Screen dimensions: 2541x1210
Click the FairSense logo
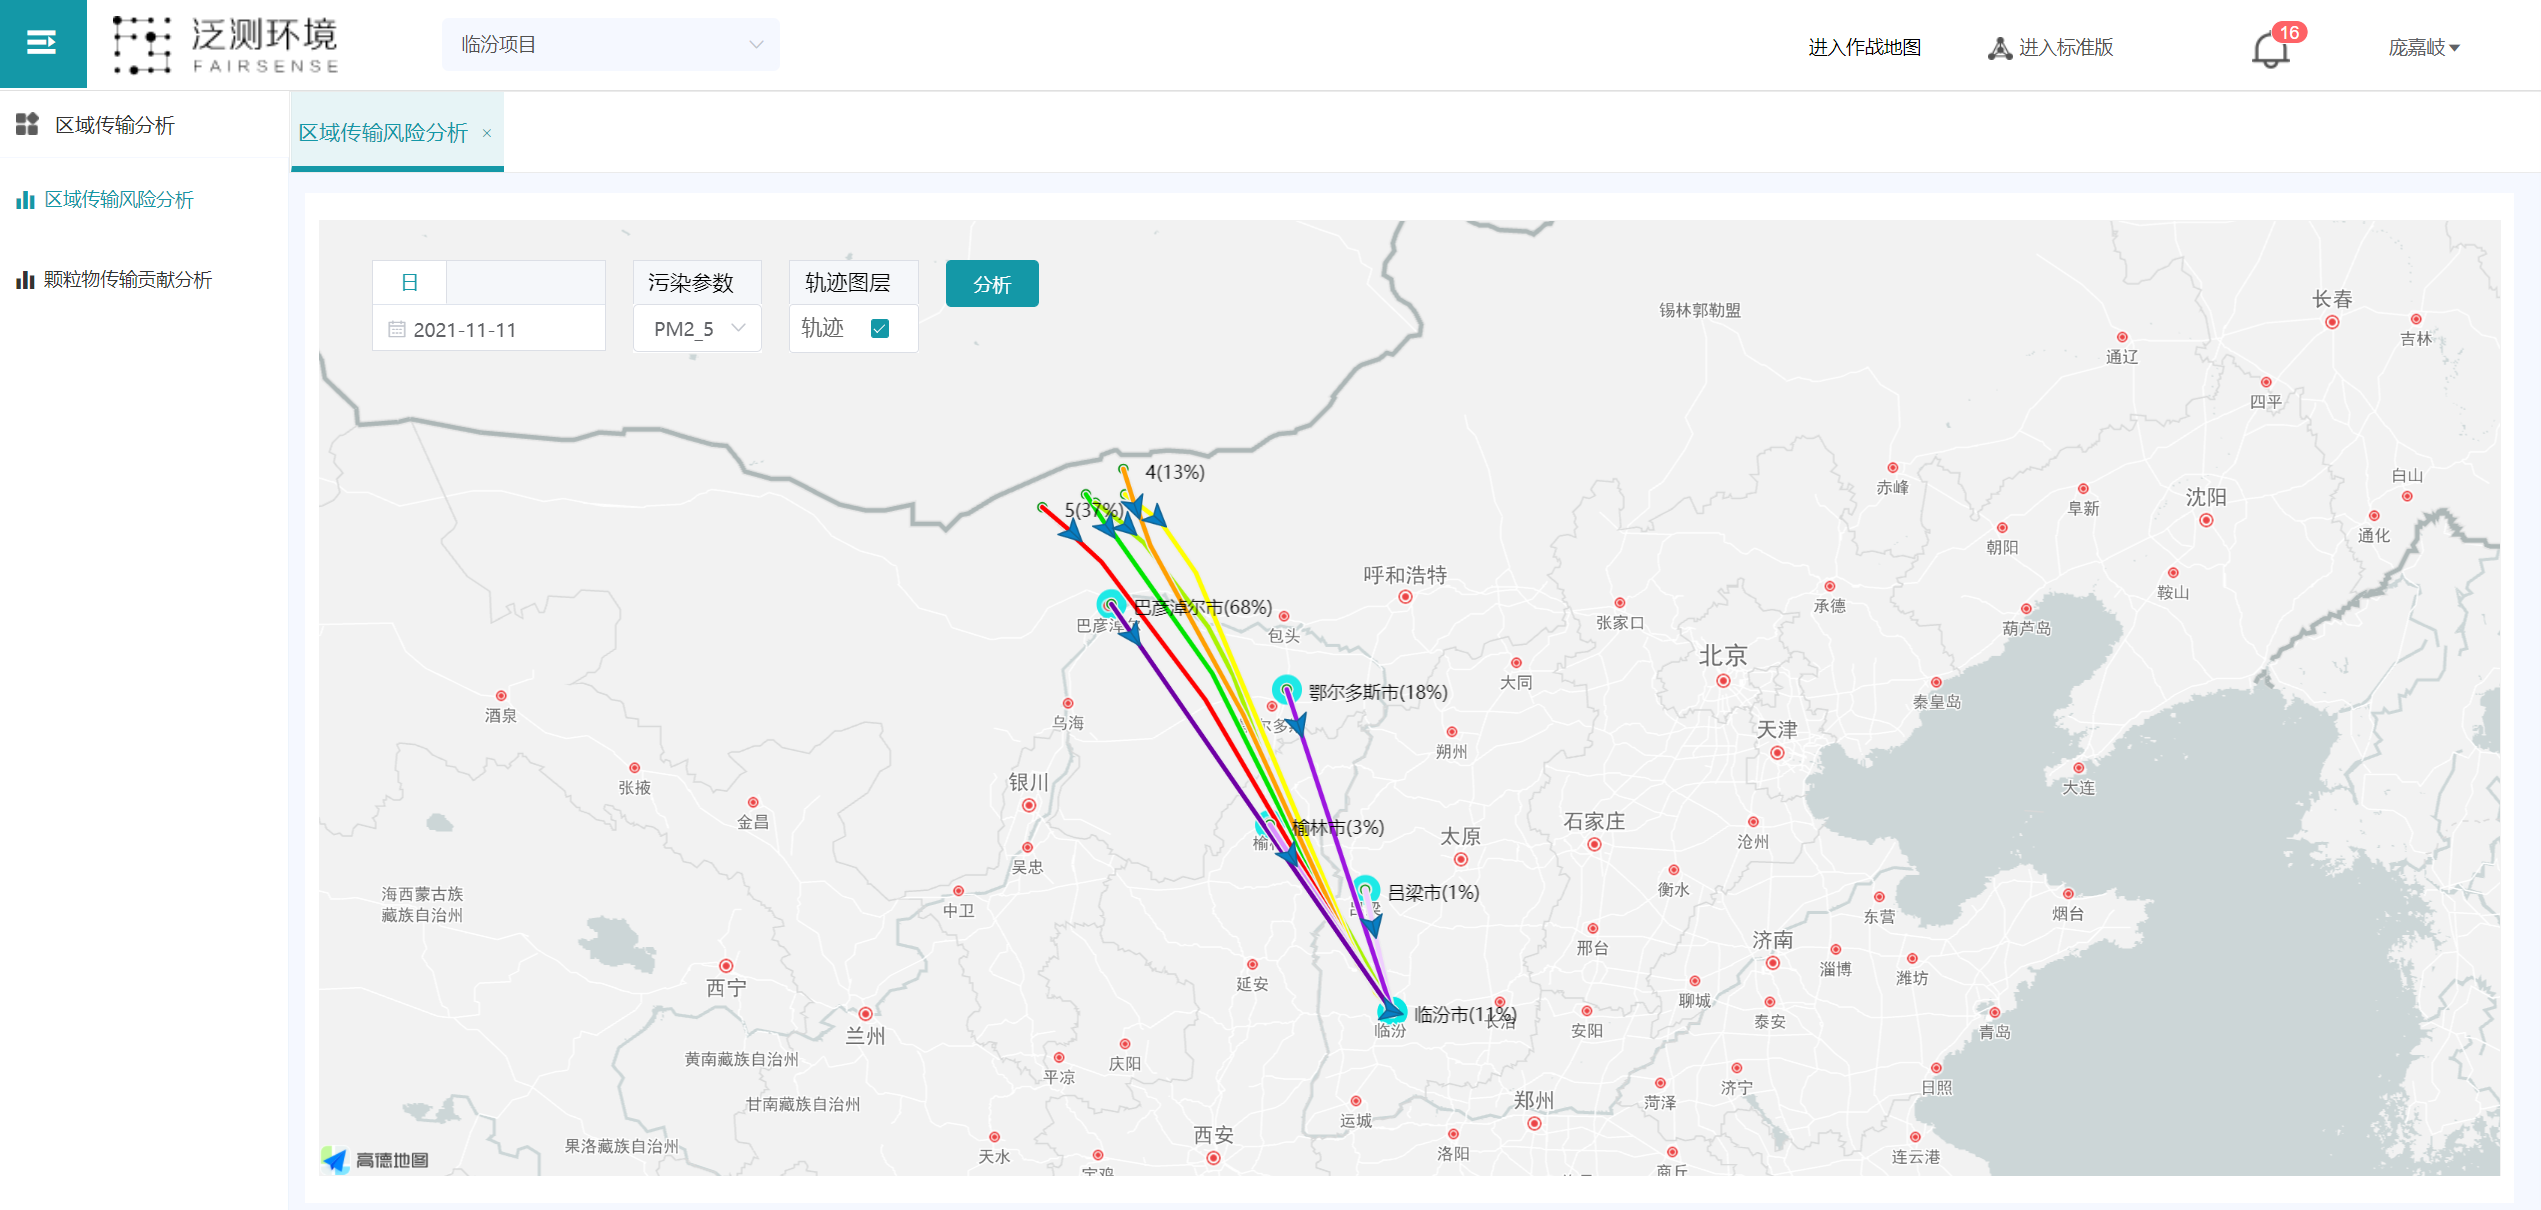click(x=226, y=45)
